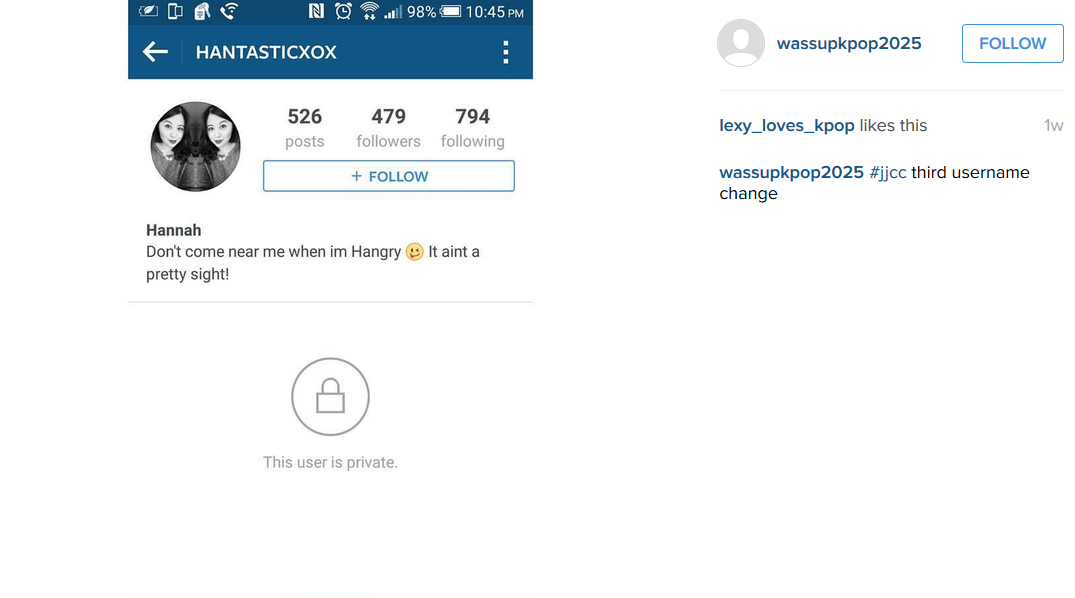Open the 479 followers list
This screenshot has width=1075, height=598.
coord(389,128)
